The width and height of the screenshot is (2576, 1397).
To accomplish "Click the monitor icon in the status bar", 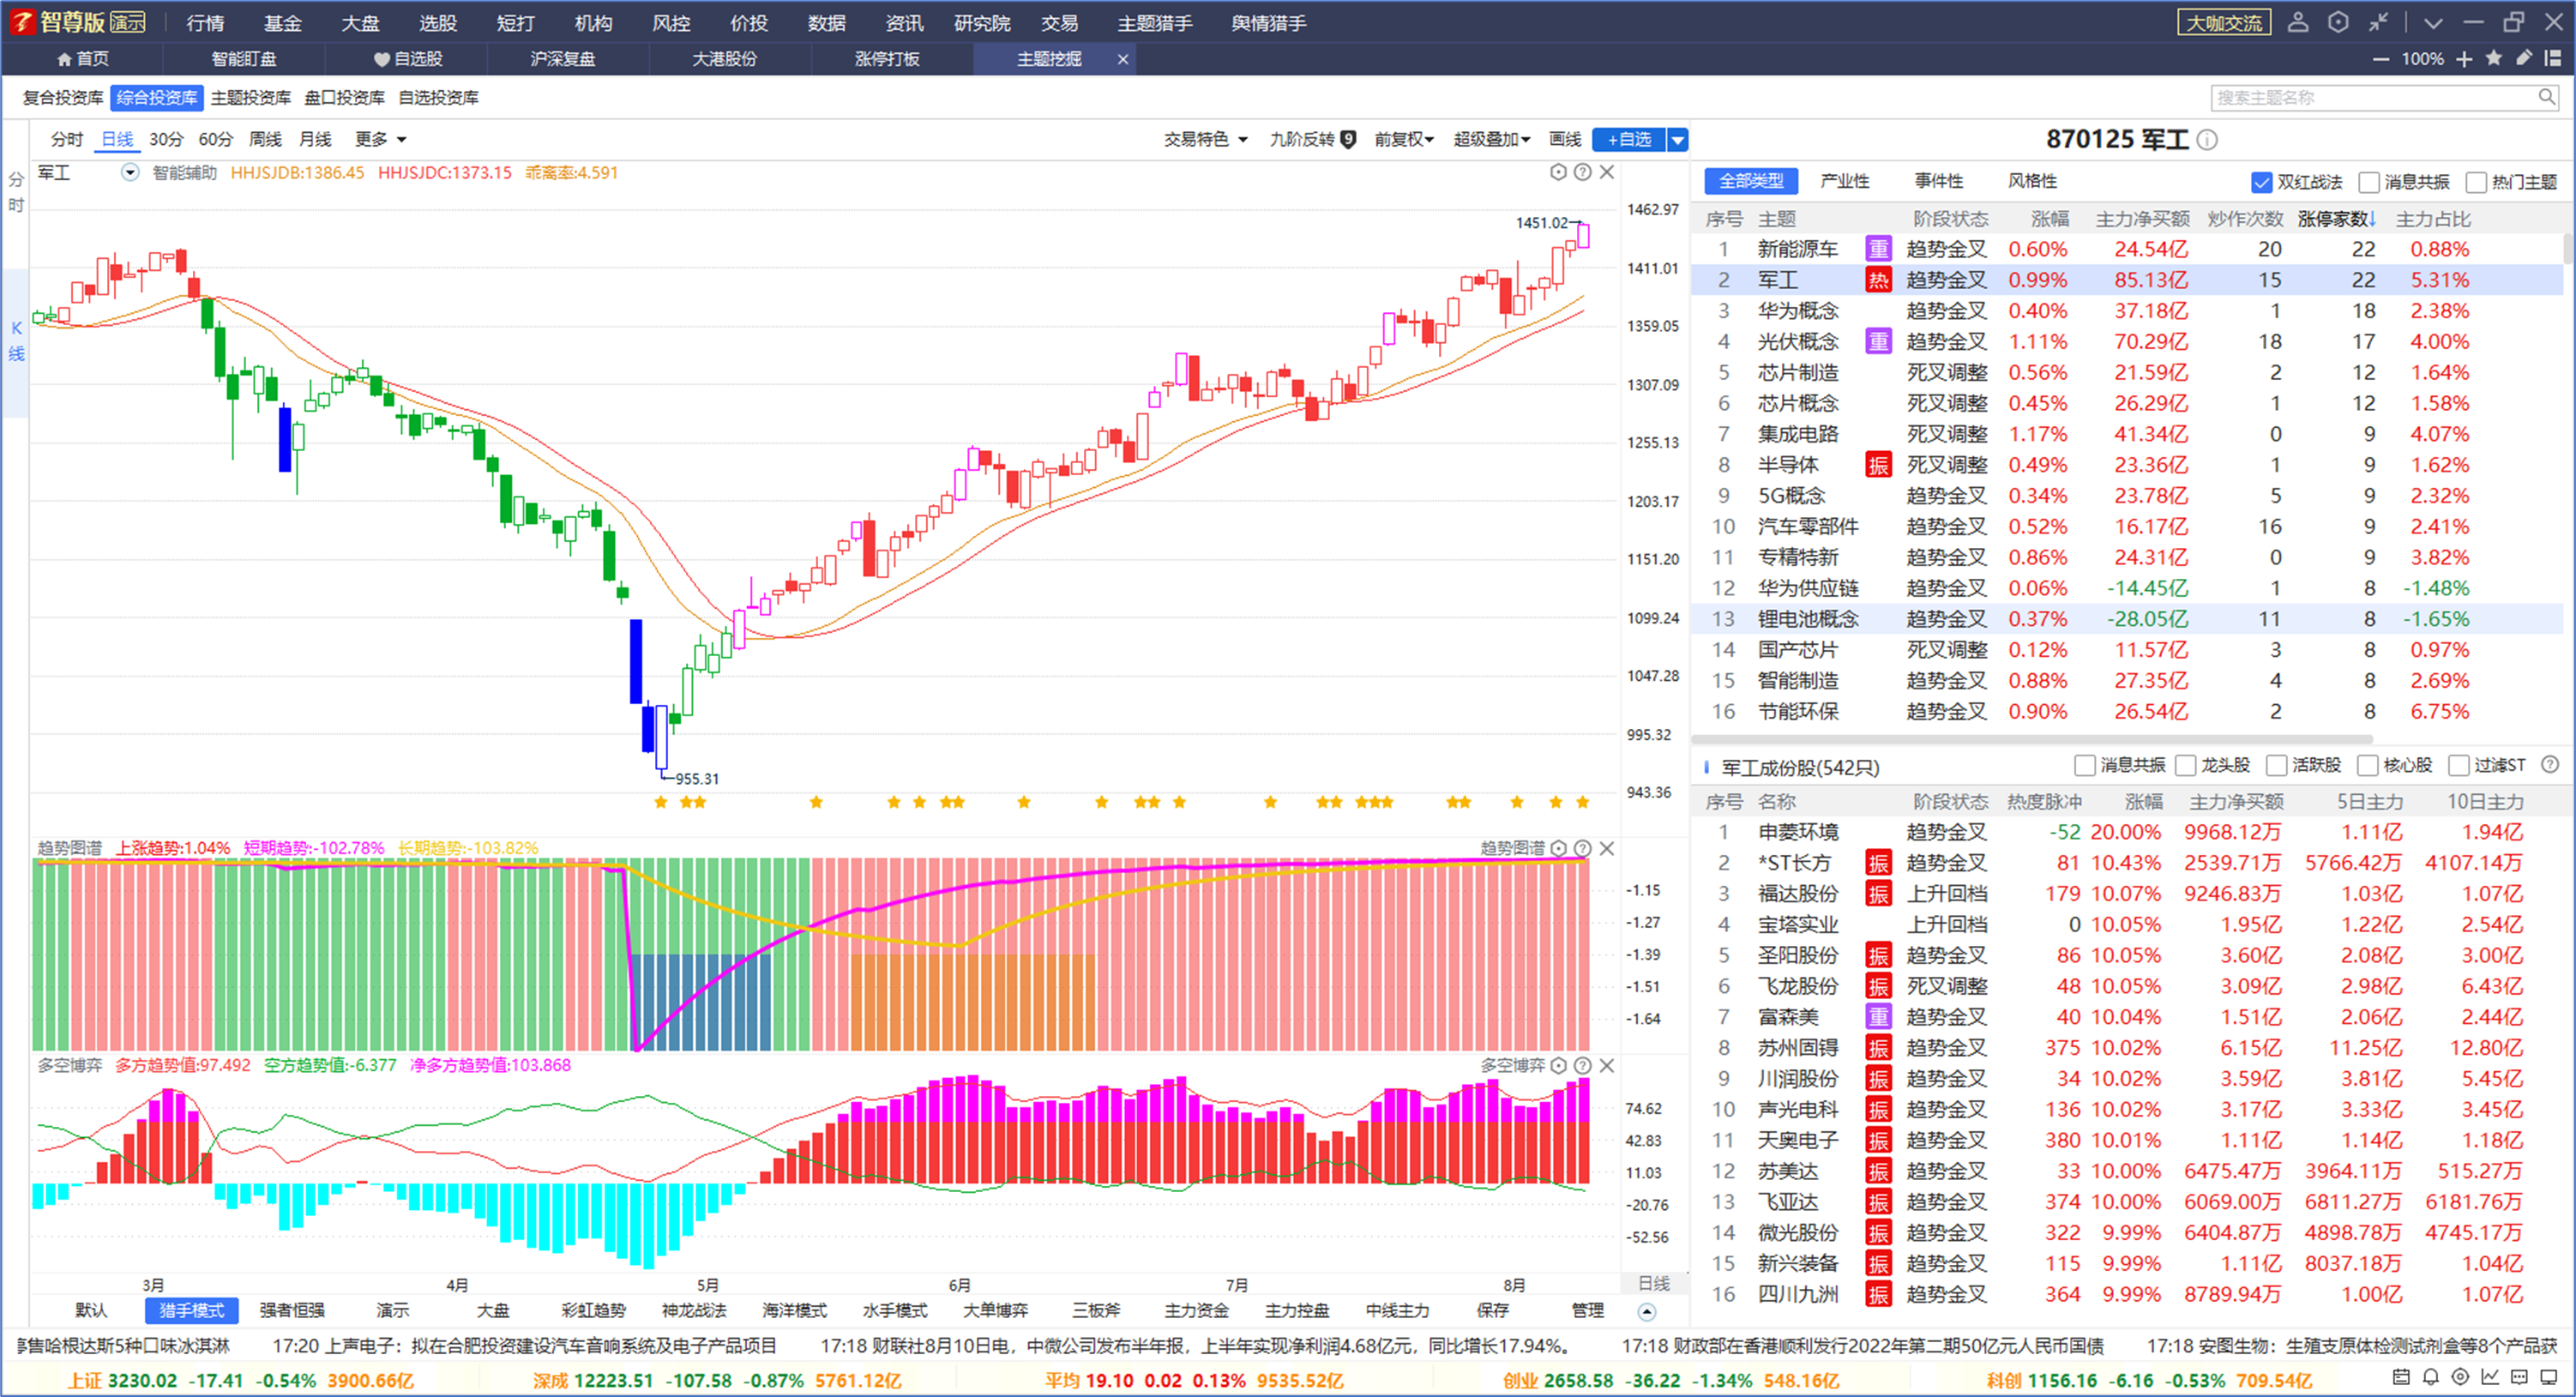I will tap(2549, 1377).
